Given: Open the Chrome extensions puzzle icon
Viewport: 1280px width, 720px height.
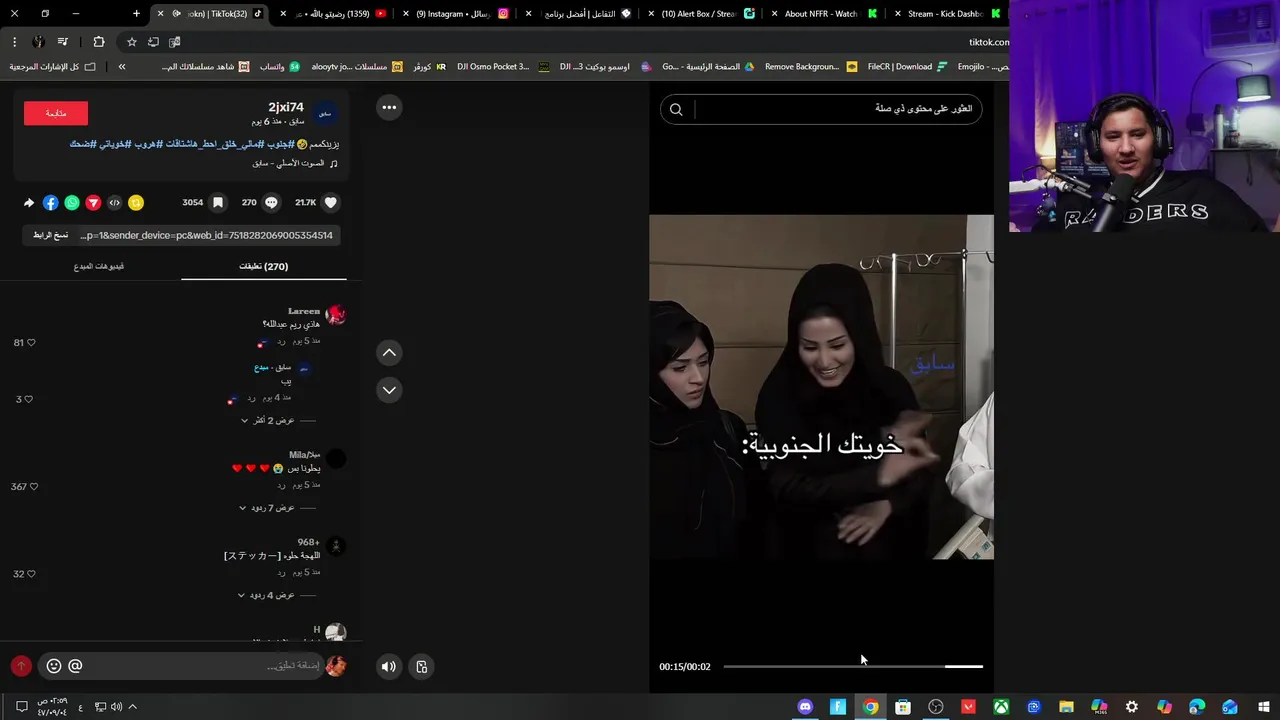Looking at the screenshot, I should (98, 42).
